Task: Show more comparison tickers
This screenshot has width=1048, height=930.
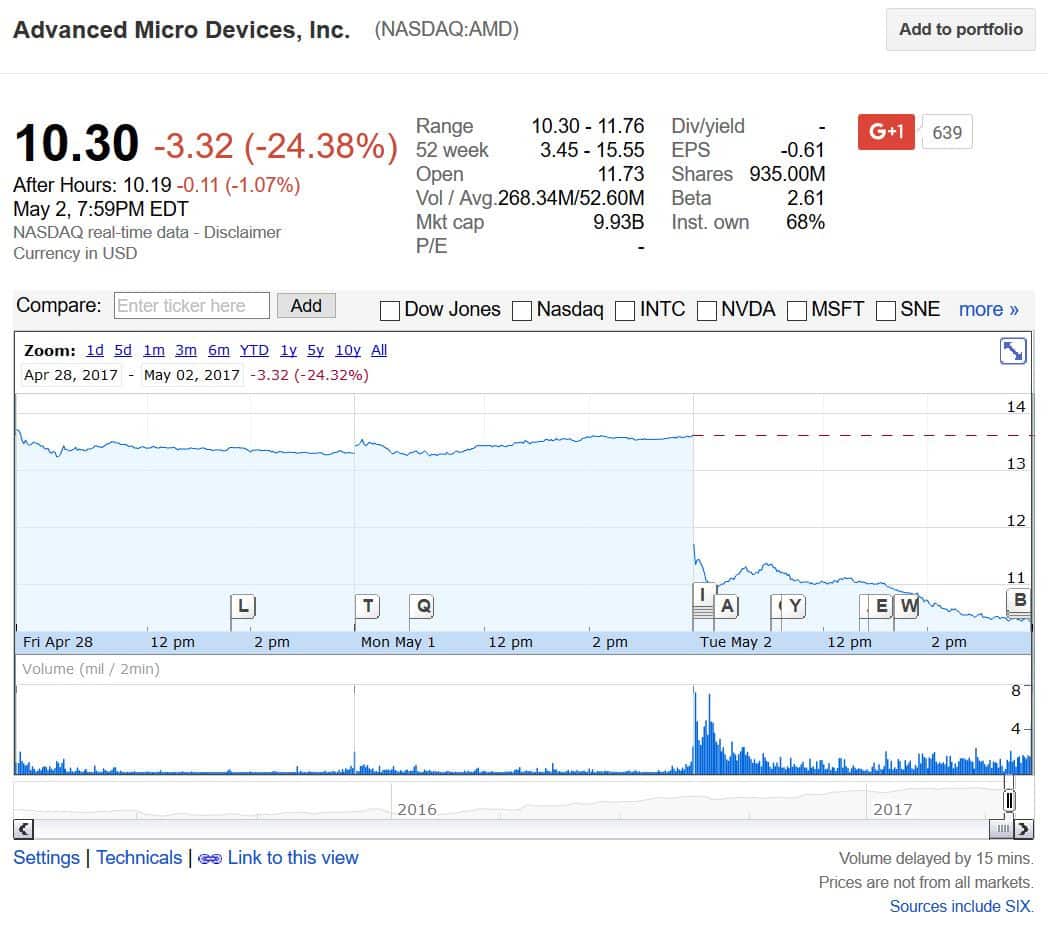Action: pyautogui.click(x=989, y=310)
